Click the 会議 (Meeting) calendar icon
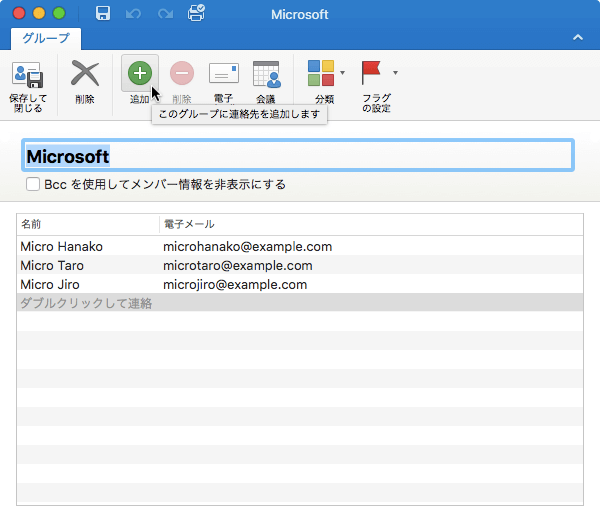The width and height of the screenshot is (600, 520). click(x=267, y=74)
